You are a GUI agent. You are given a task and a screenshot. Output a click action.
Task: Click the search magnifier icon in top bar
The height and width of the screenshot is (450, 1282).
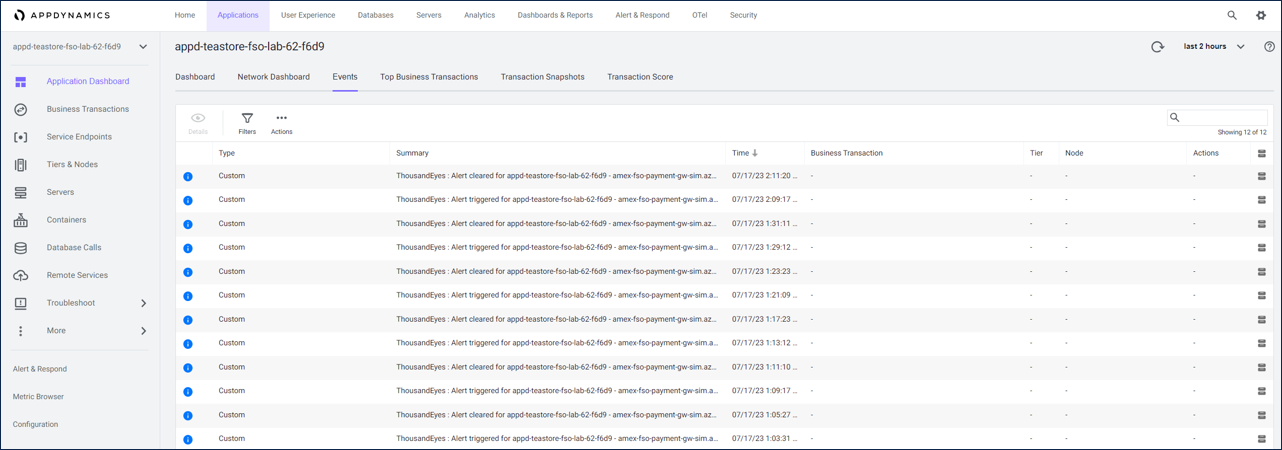pyautogui.click(x=1232, y=16)
